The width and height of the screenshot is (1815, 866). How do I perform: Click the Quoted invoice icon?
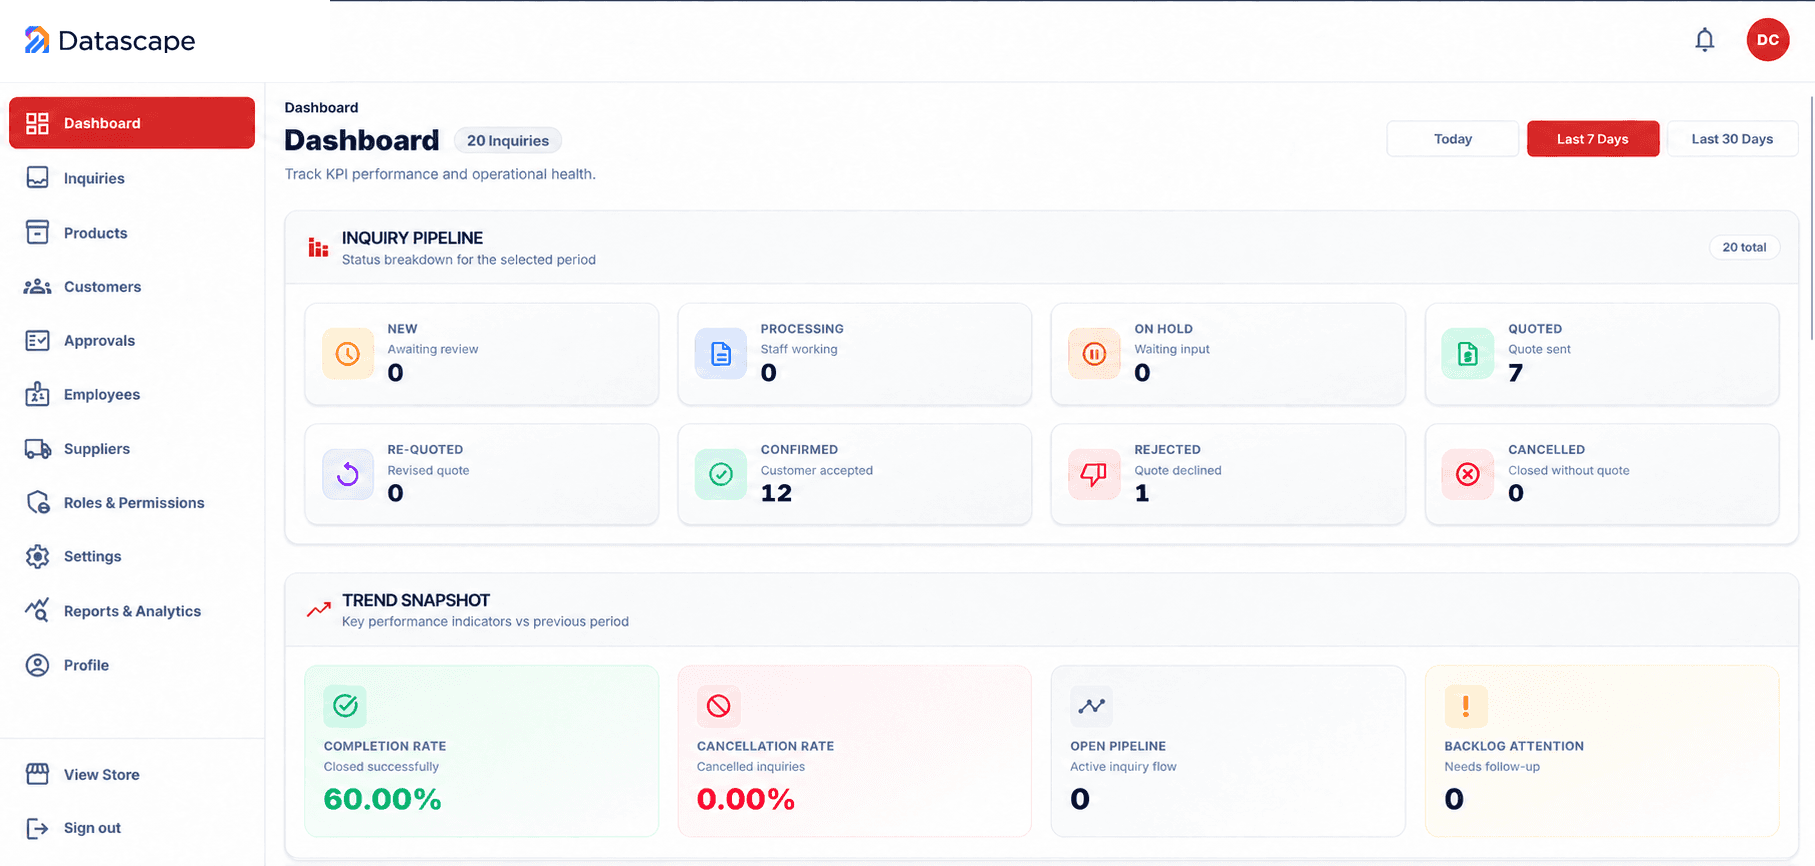point(1468,354)
